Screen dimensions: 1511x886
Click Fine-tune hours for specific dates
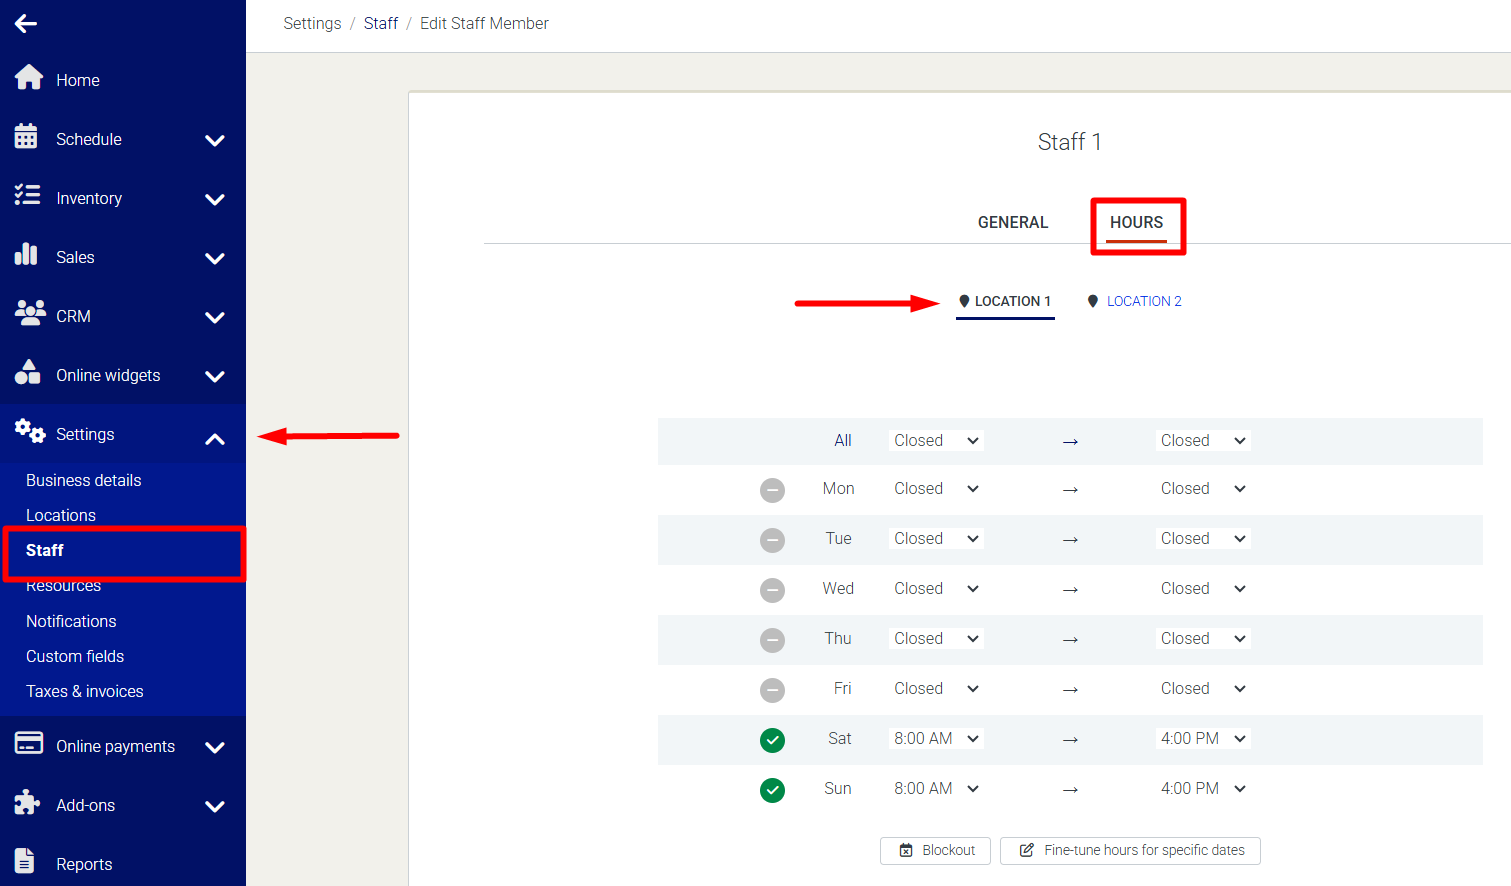(x=1130, y=850)
